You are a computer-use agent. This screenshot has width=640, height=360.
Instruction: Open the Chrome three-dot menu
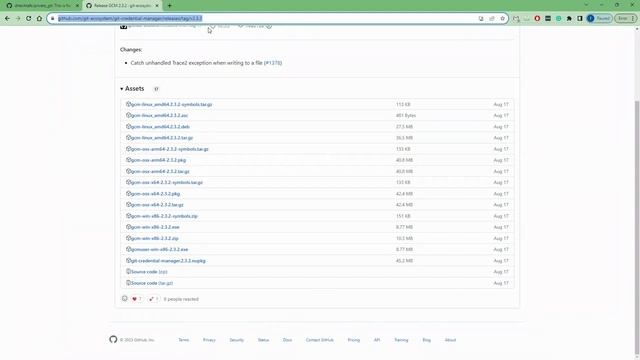pyautogui.click(x=633, y=18)
